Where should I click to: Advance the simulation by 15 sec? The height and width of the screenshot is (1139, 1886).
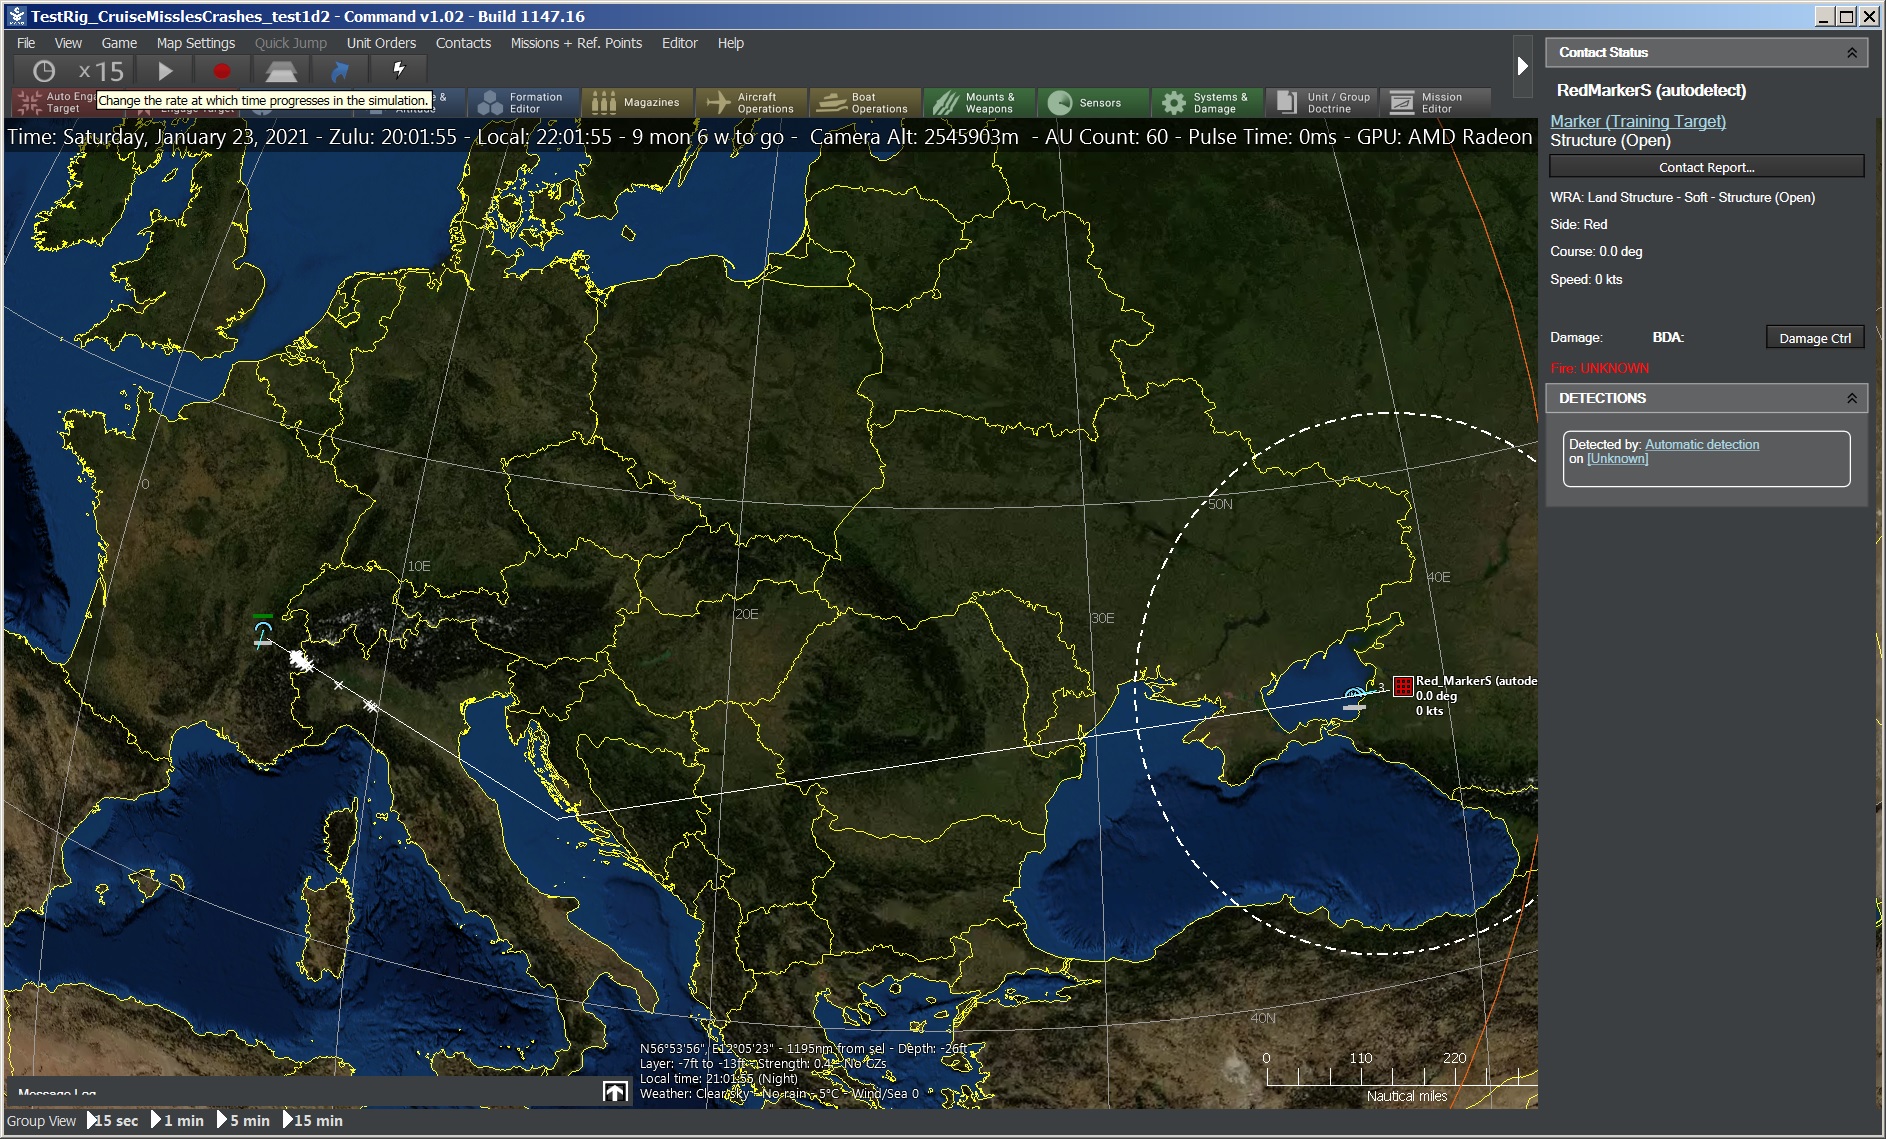click(x=112, y=1121)
